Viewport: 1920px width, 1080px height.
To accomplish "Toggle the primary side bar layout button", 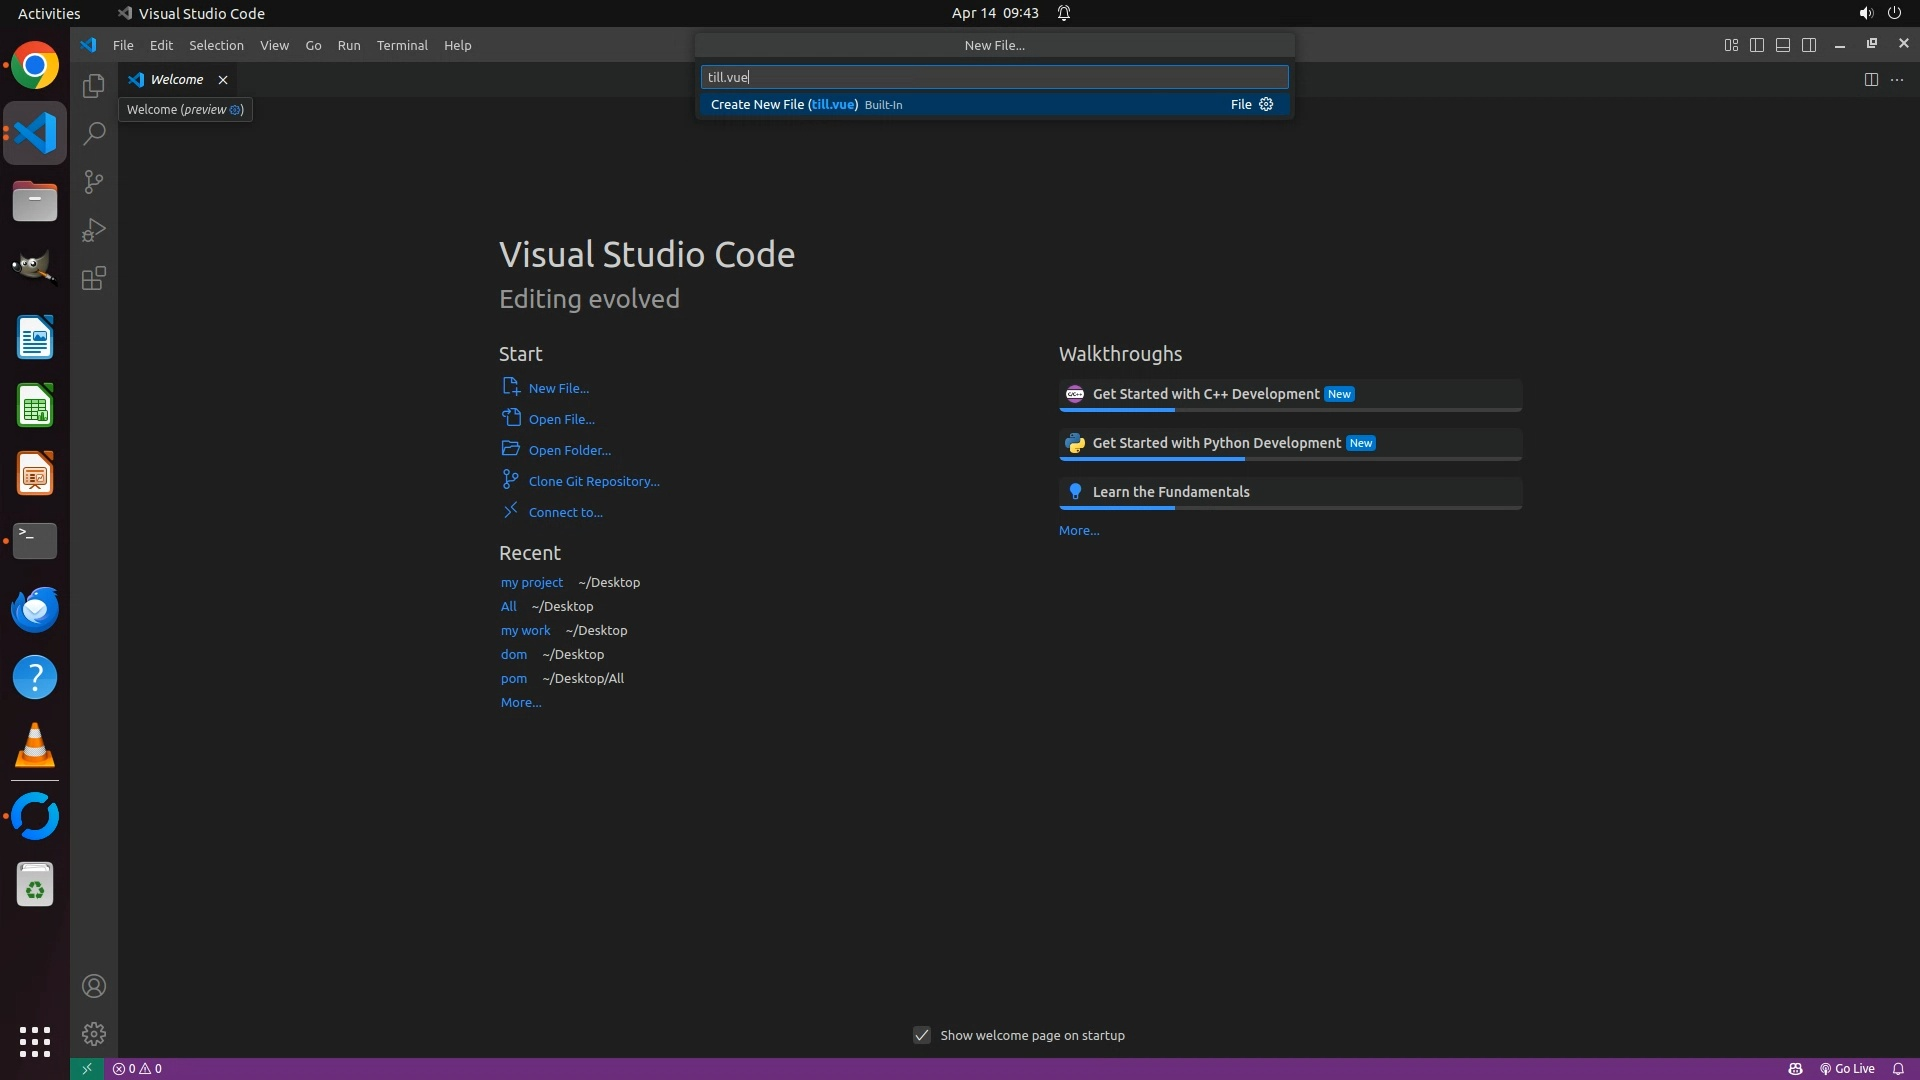I will tap(1757, 45).
